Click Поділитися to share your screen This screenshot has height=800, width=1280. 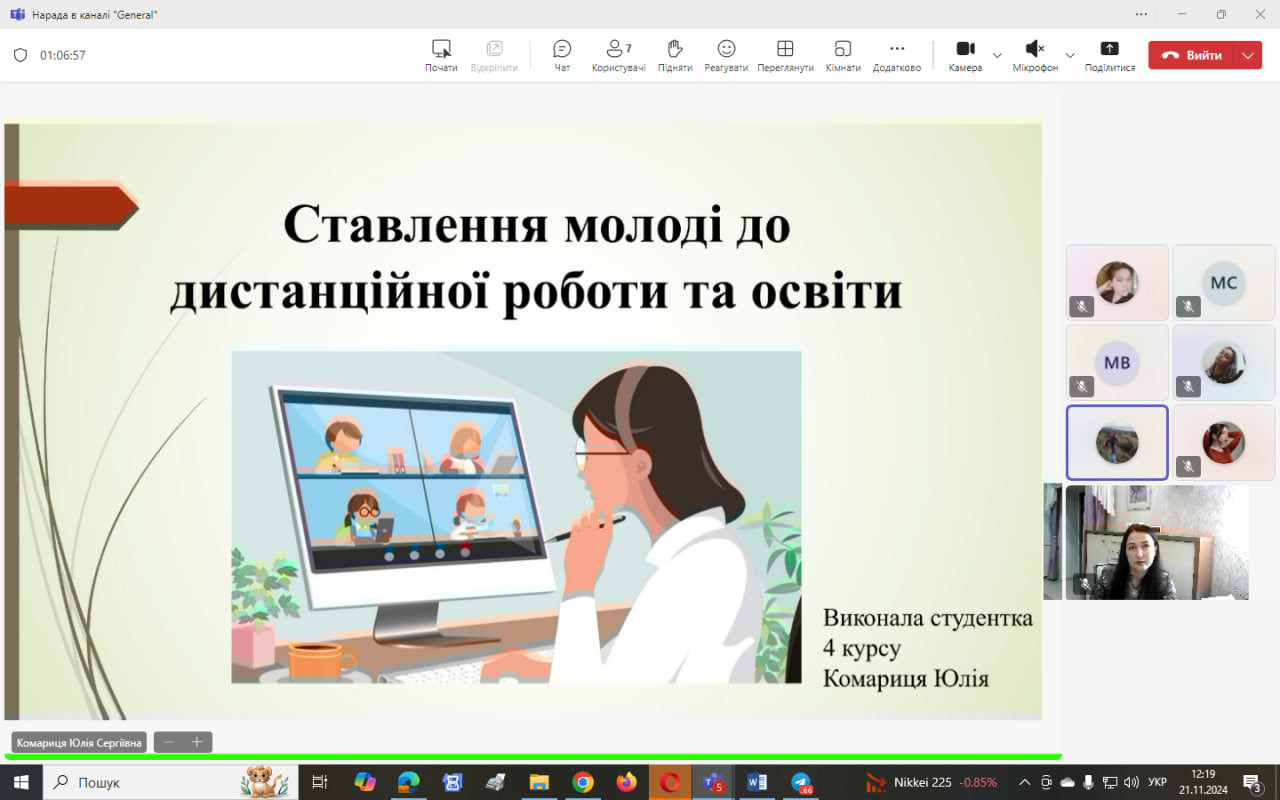(1110, 56)
